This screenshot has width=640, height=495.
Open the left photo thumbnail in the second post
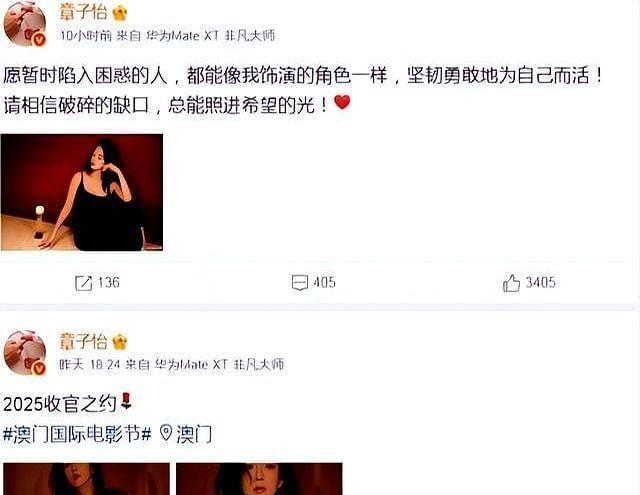(x=87, y=479)
